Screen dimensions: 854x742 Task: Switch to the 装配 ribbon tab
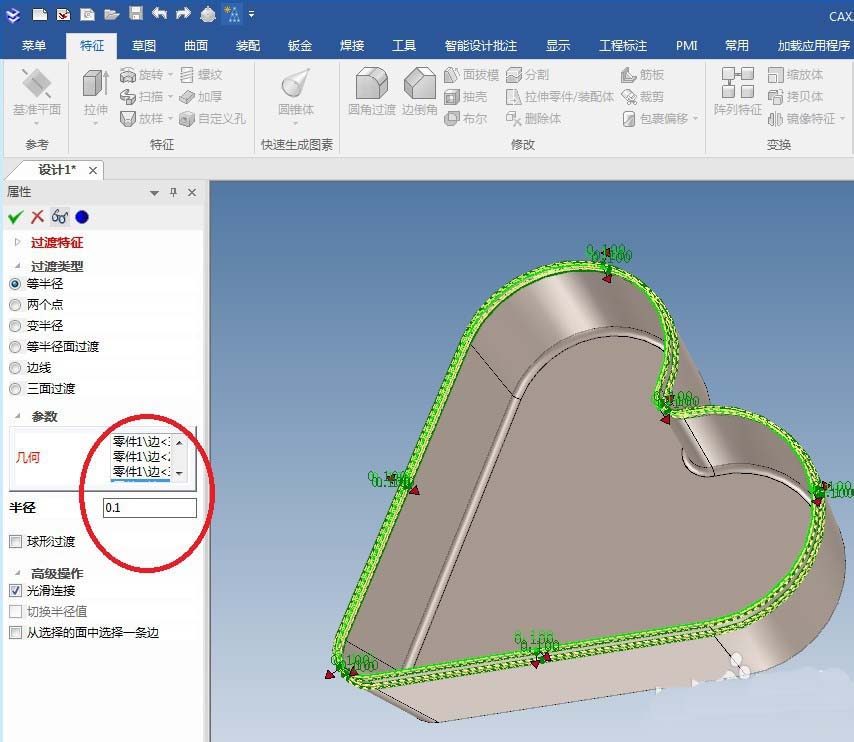pyautogui.click(x=248, y=46)
